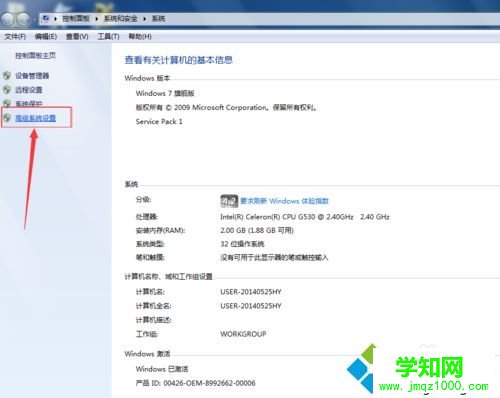This screenshot has height=398, width=500.
Task: Click the Windows Experience Index score badge
Action: 229,201
